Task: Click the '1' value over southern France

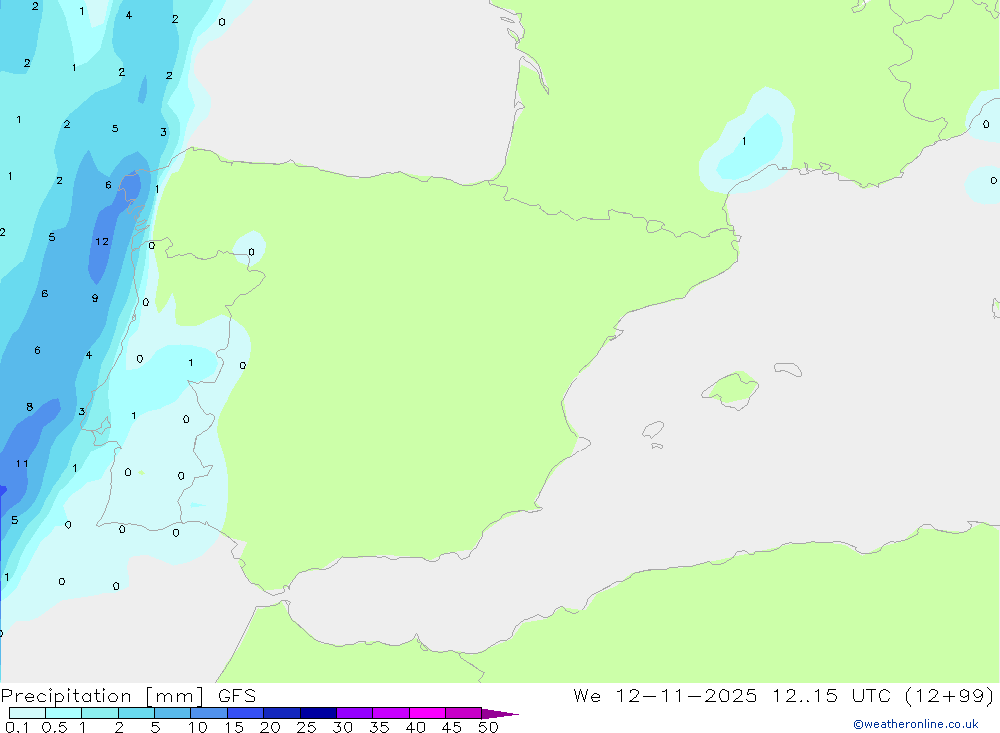Action: pyautogui.click(x=744, y=141)
